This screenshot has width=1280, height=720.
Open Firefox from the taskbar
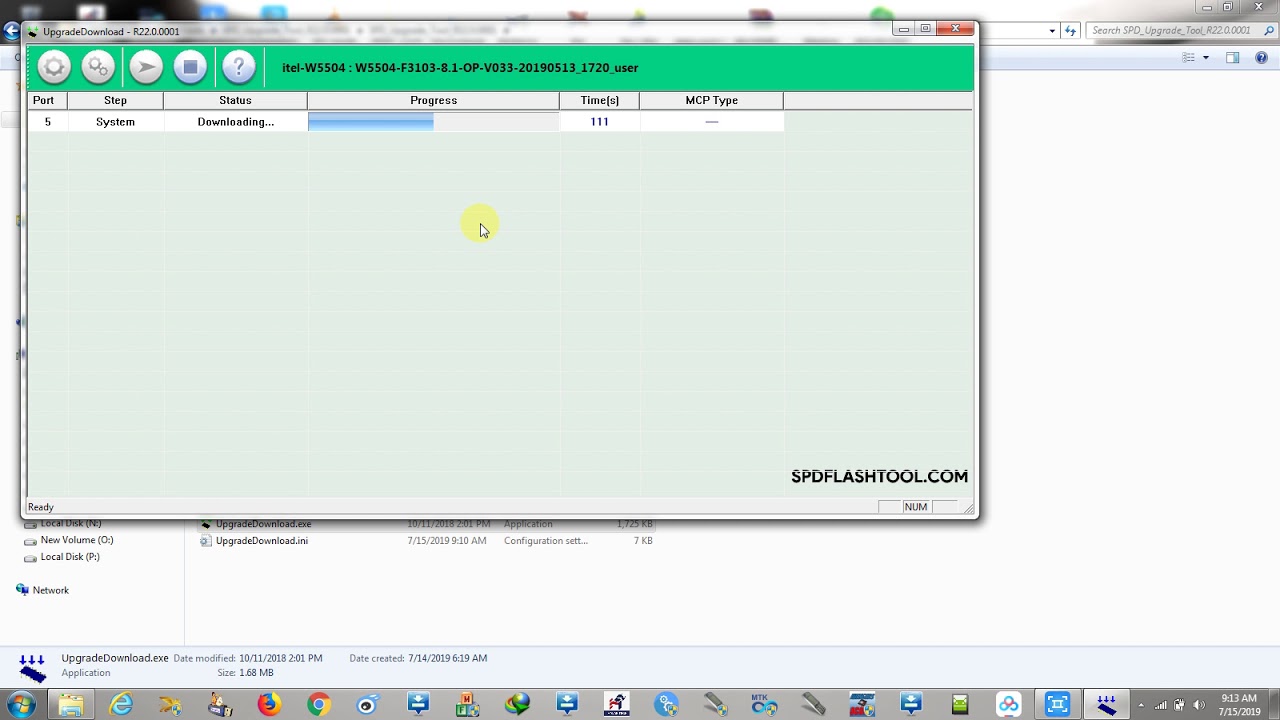[x=269, y=705]
